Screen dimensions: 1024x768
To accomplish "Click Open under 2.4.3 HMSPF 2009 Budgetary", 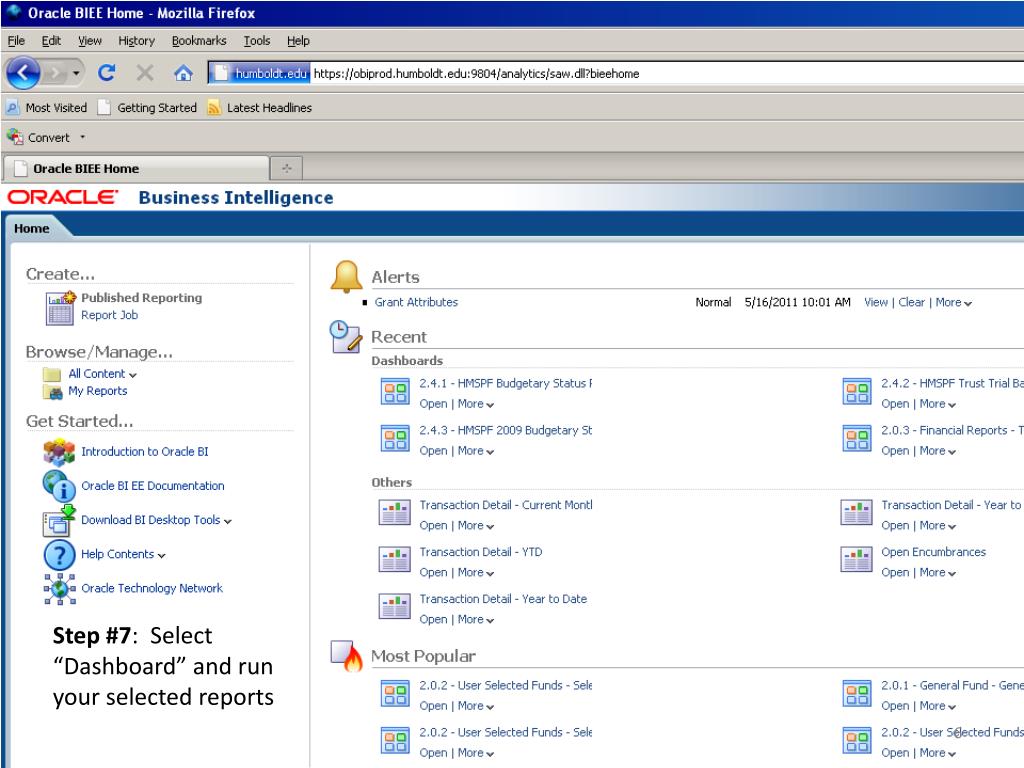I will click(433, 451).
